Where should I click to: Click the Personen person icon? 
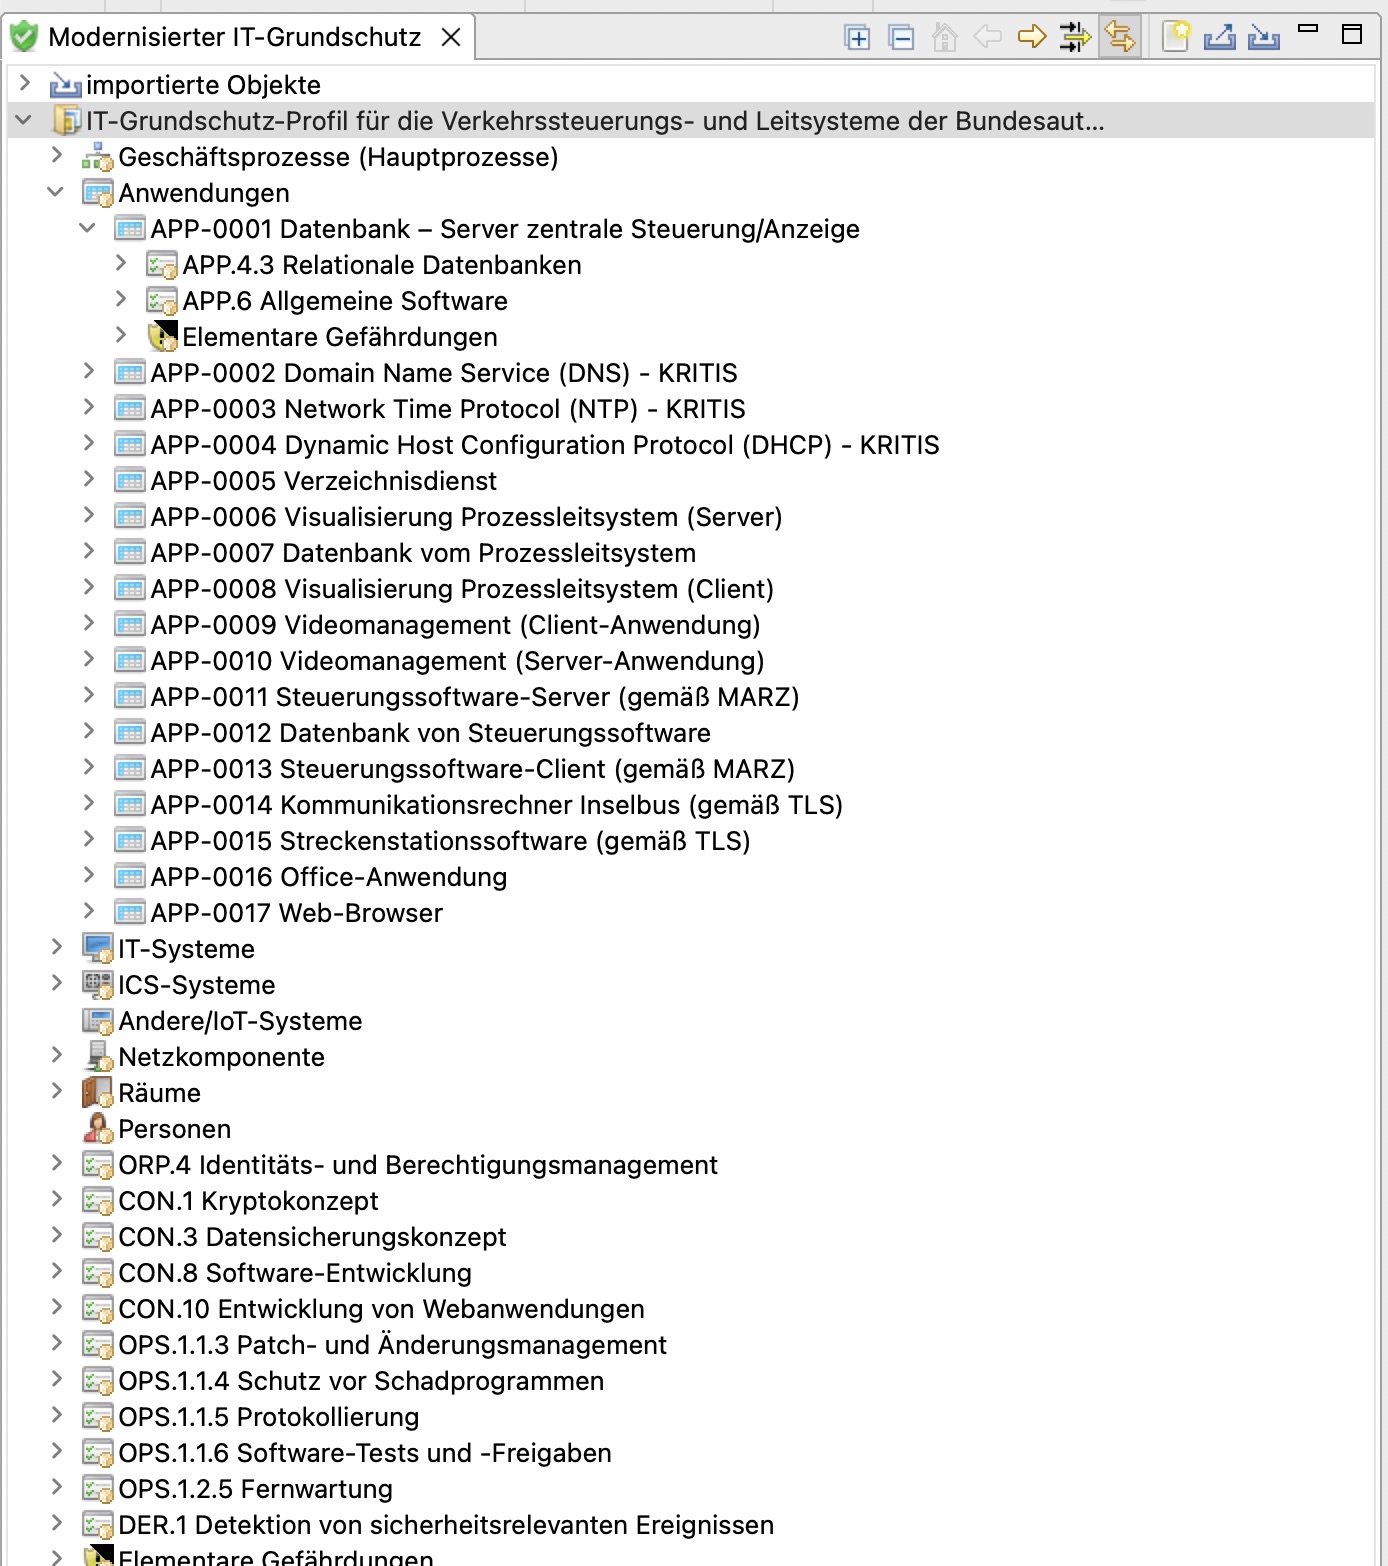pyautogui.click(x=98, y=1129)
